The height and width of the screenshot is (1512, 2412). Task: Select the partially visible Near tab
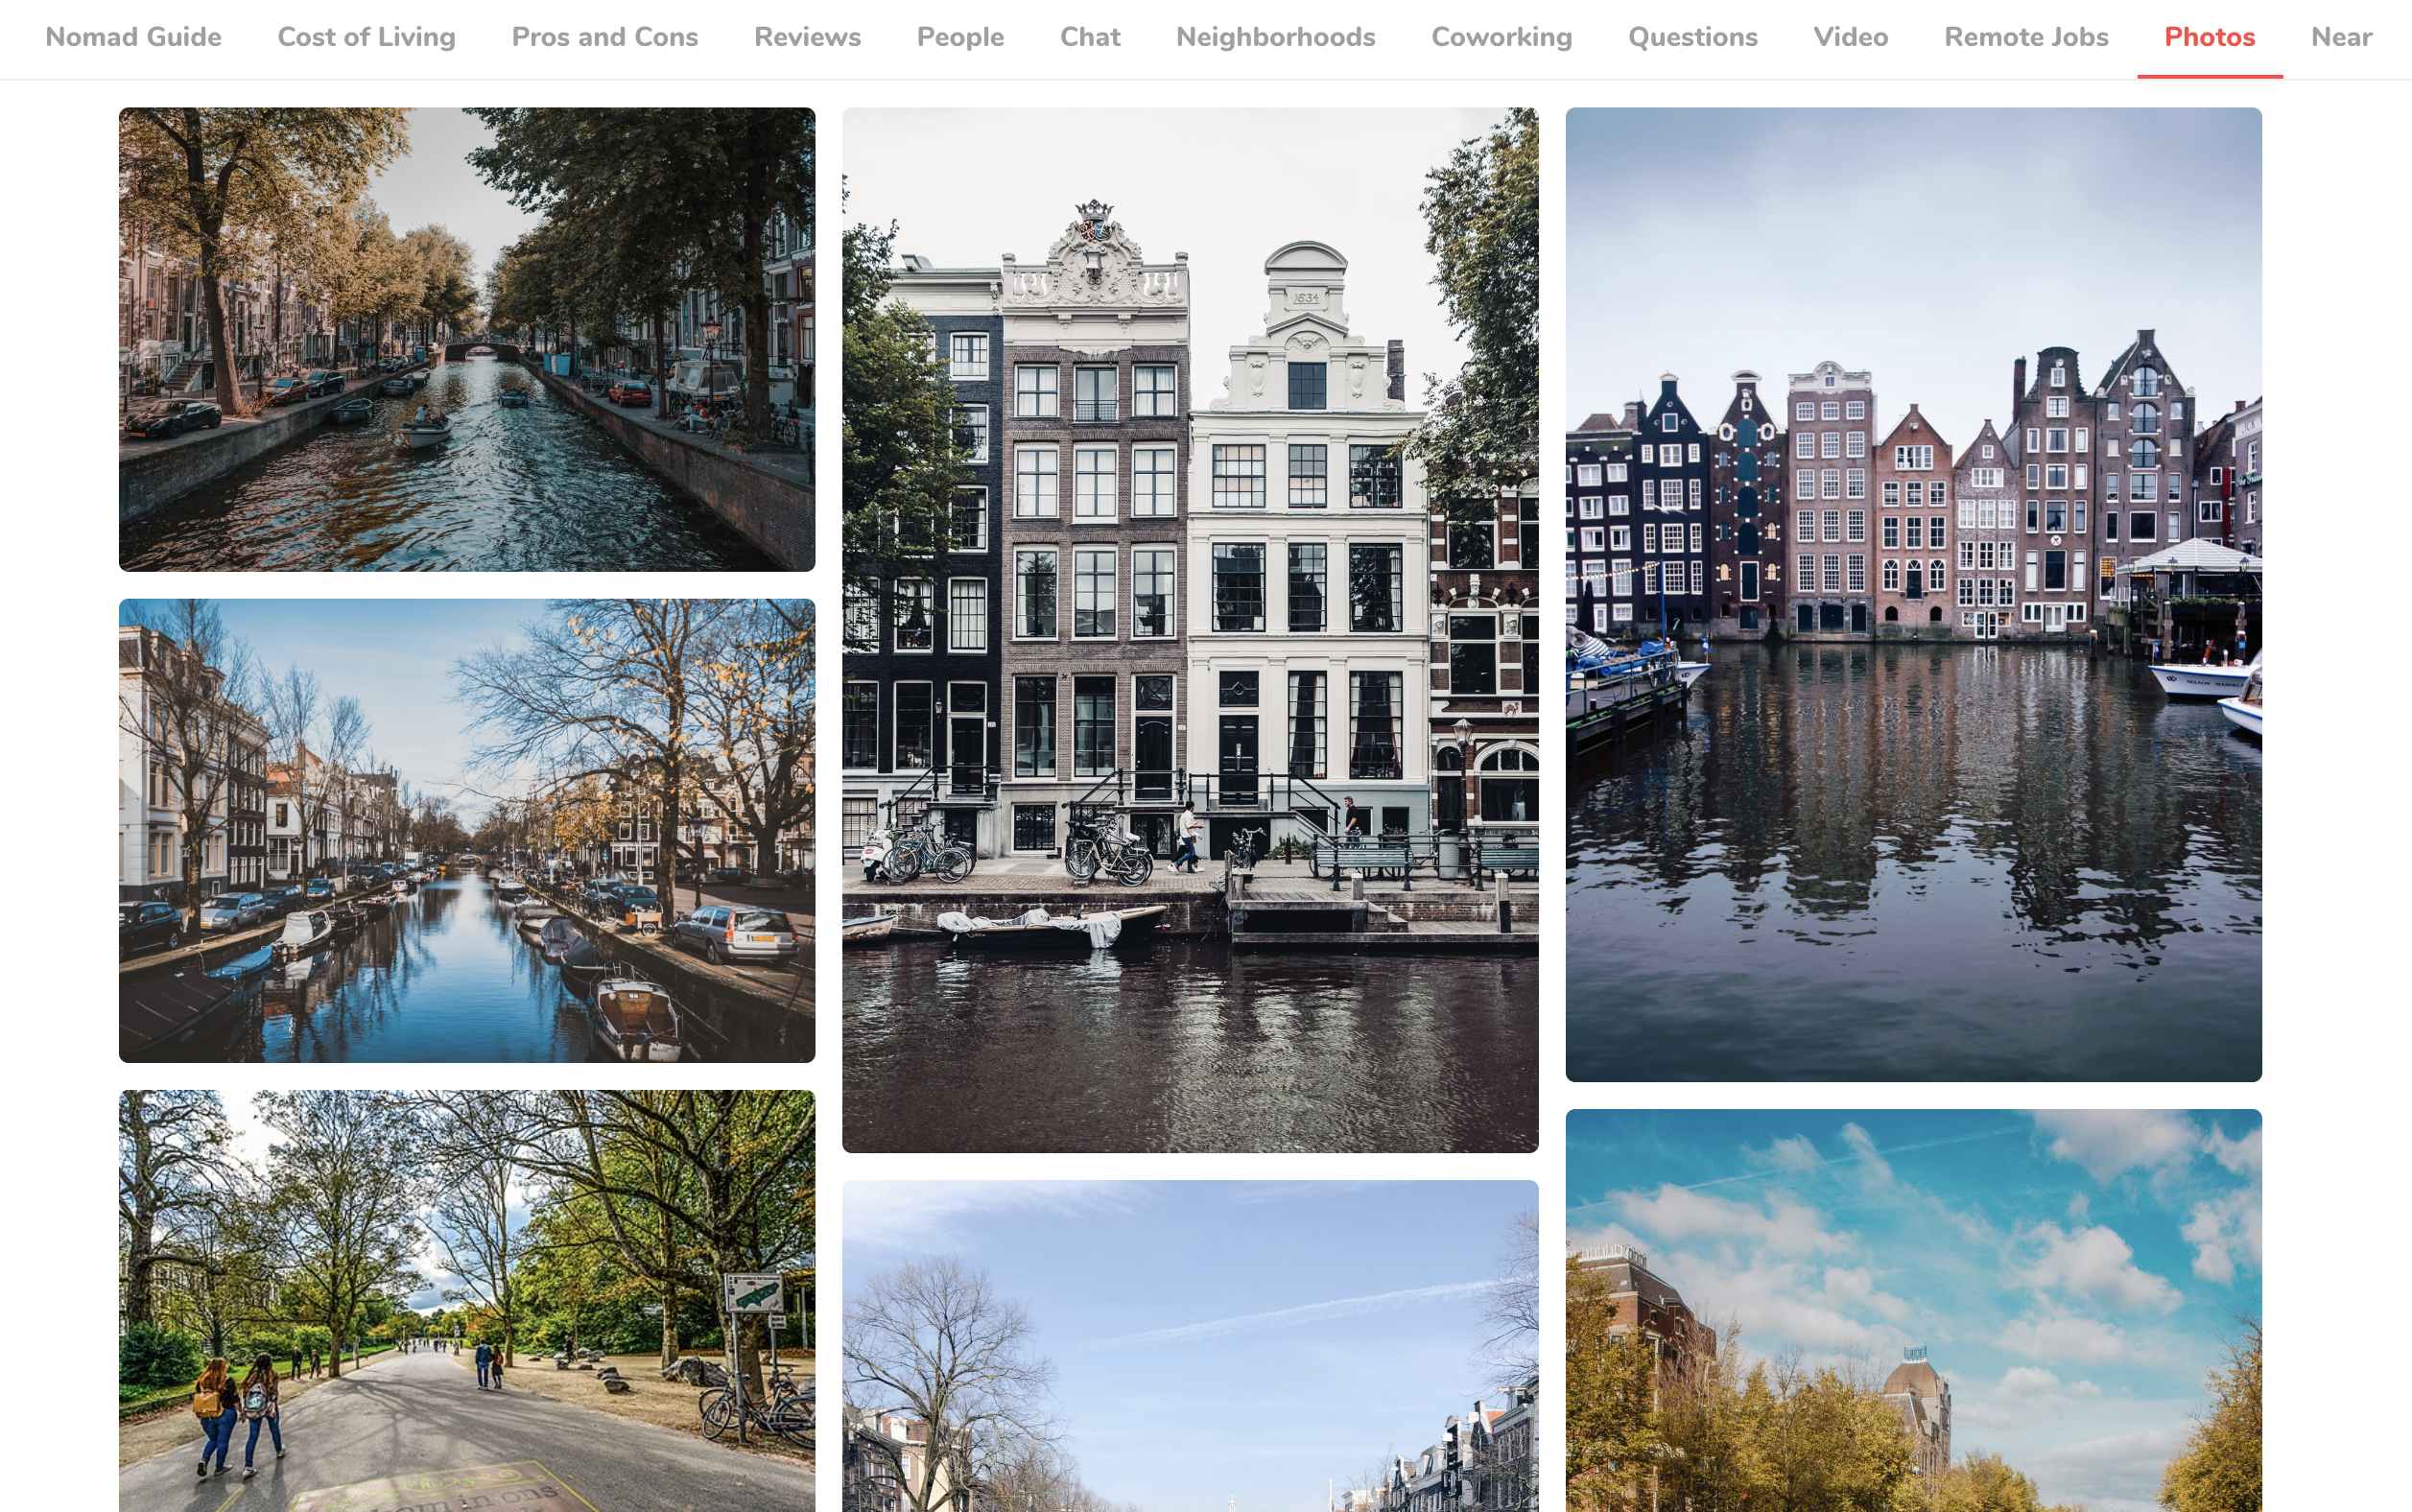(x=2341, y=37)
